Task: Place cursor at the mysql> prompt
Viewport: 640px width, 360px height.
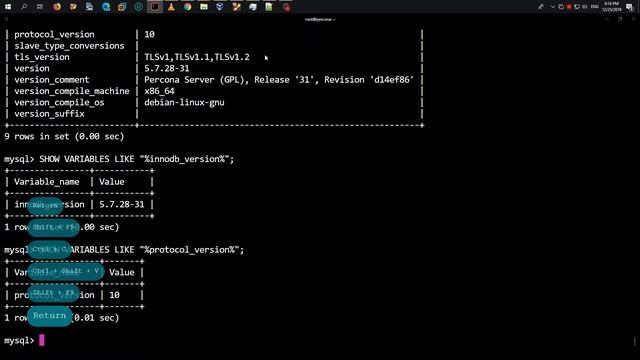Action: 42,340
